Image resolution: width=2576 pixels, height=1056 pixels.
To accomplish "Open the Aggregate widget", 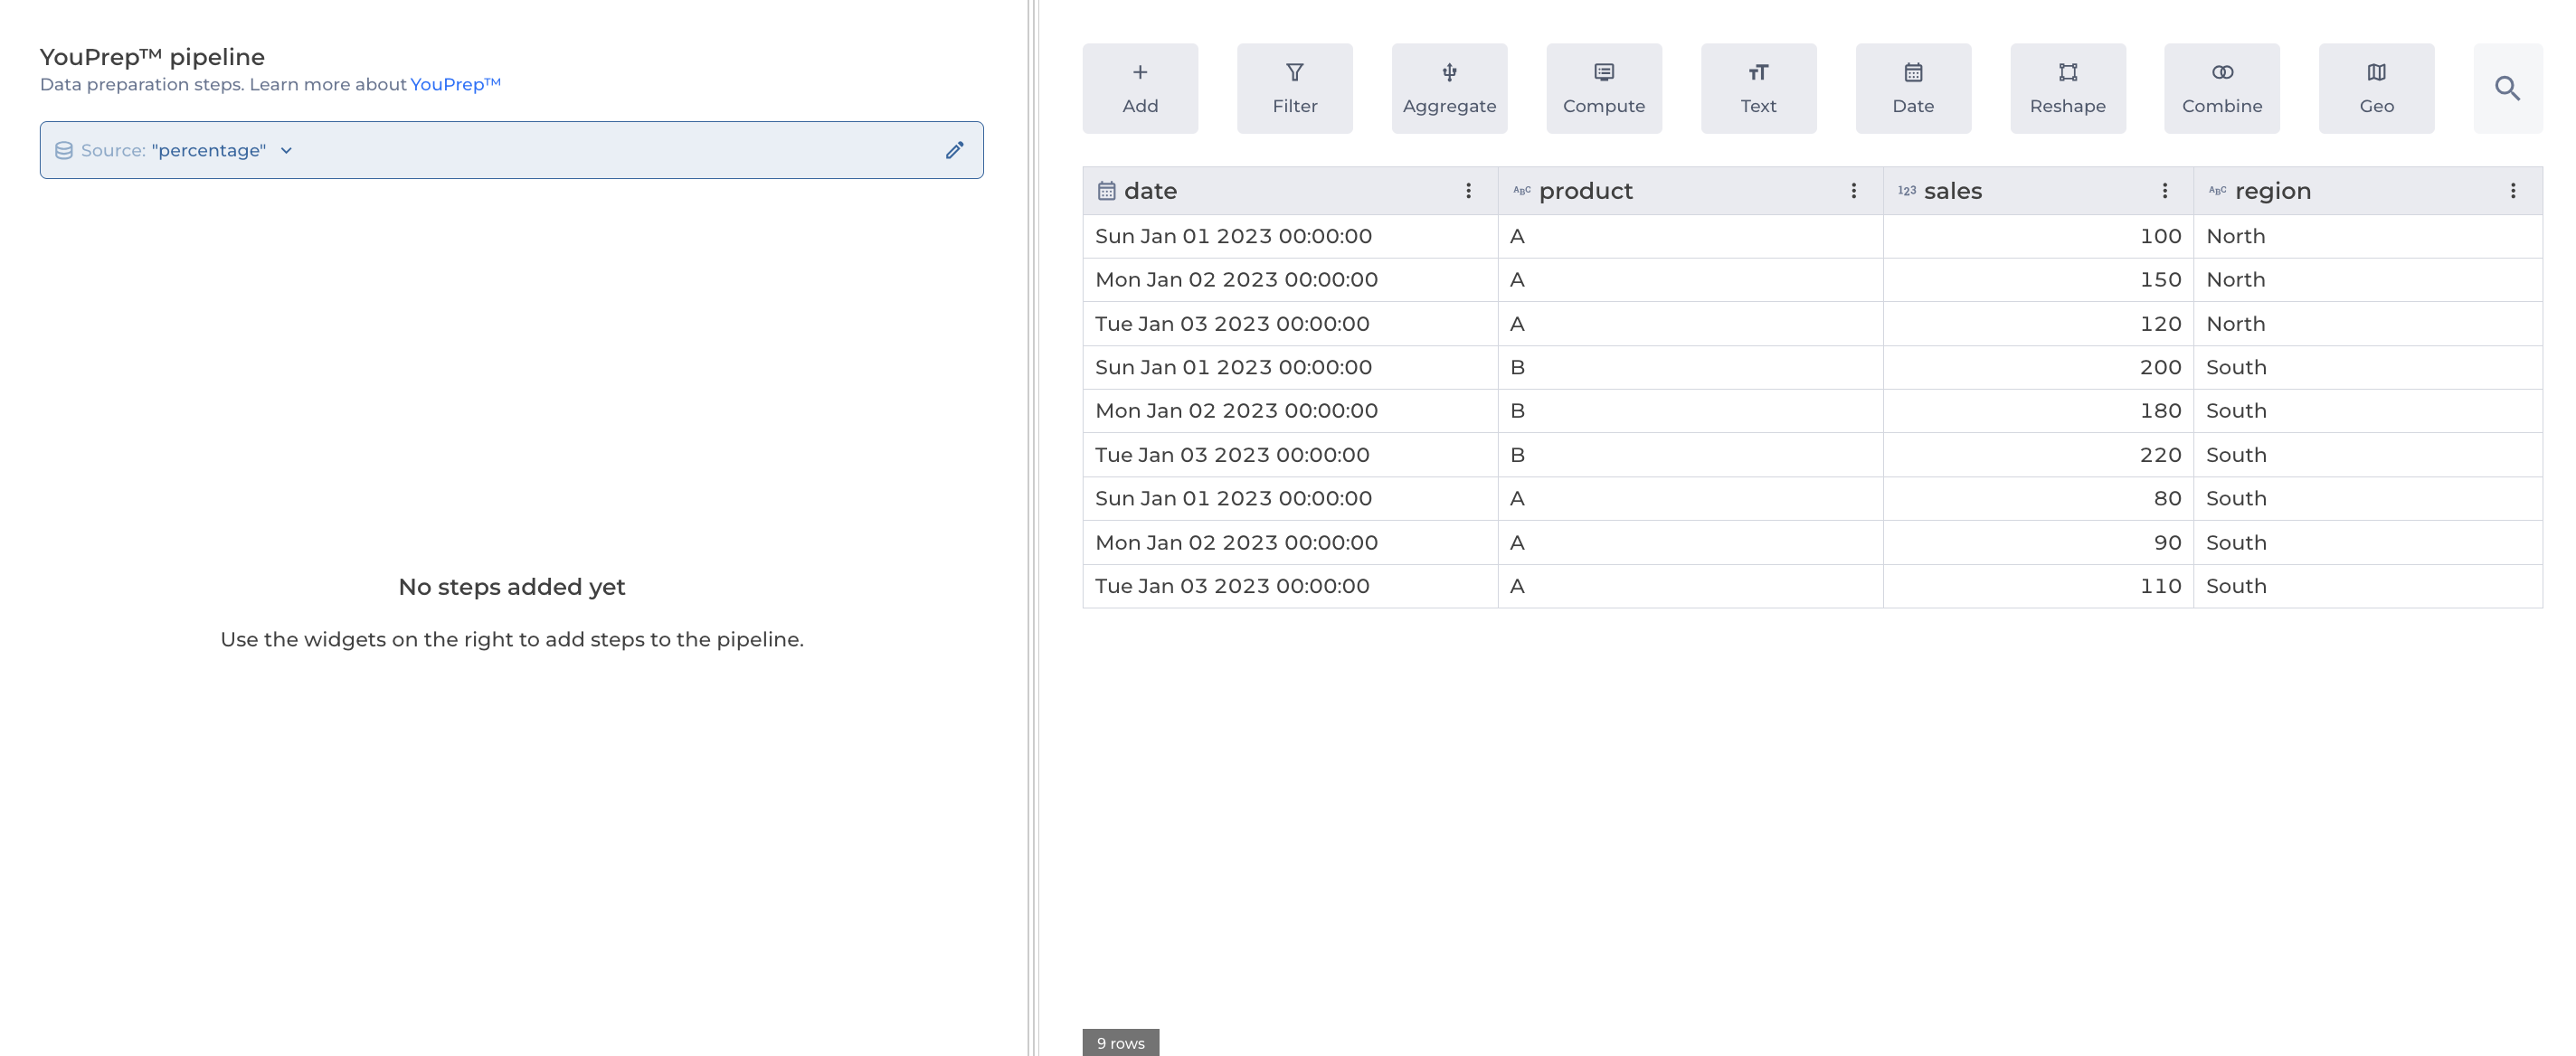I will pyautogui.click(x=1449, y=88).
